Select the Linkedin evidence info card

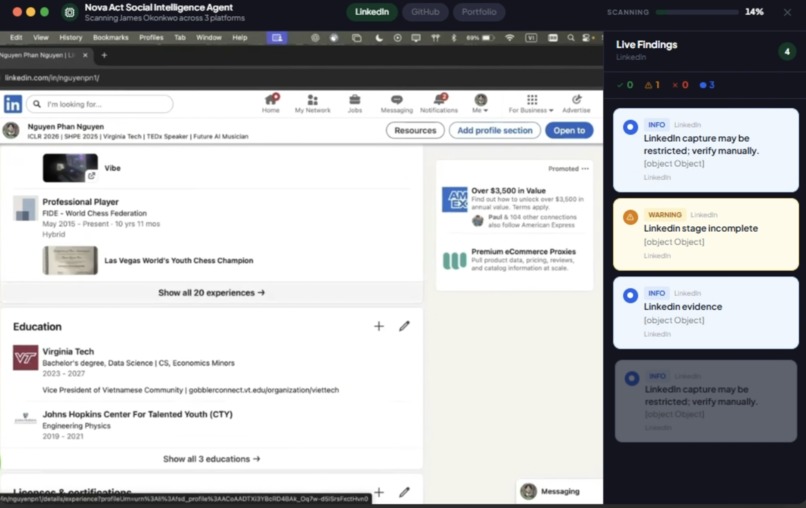[706, 313]
